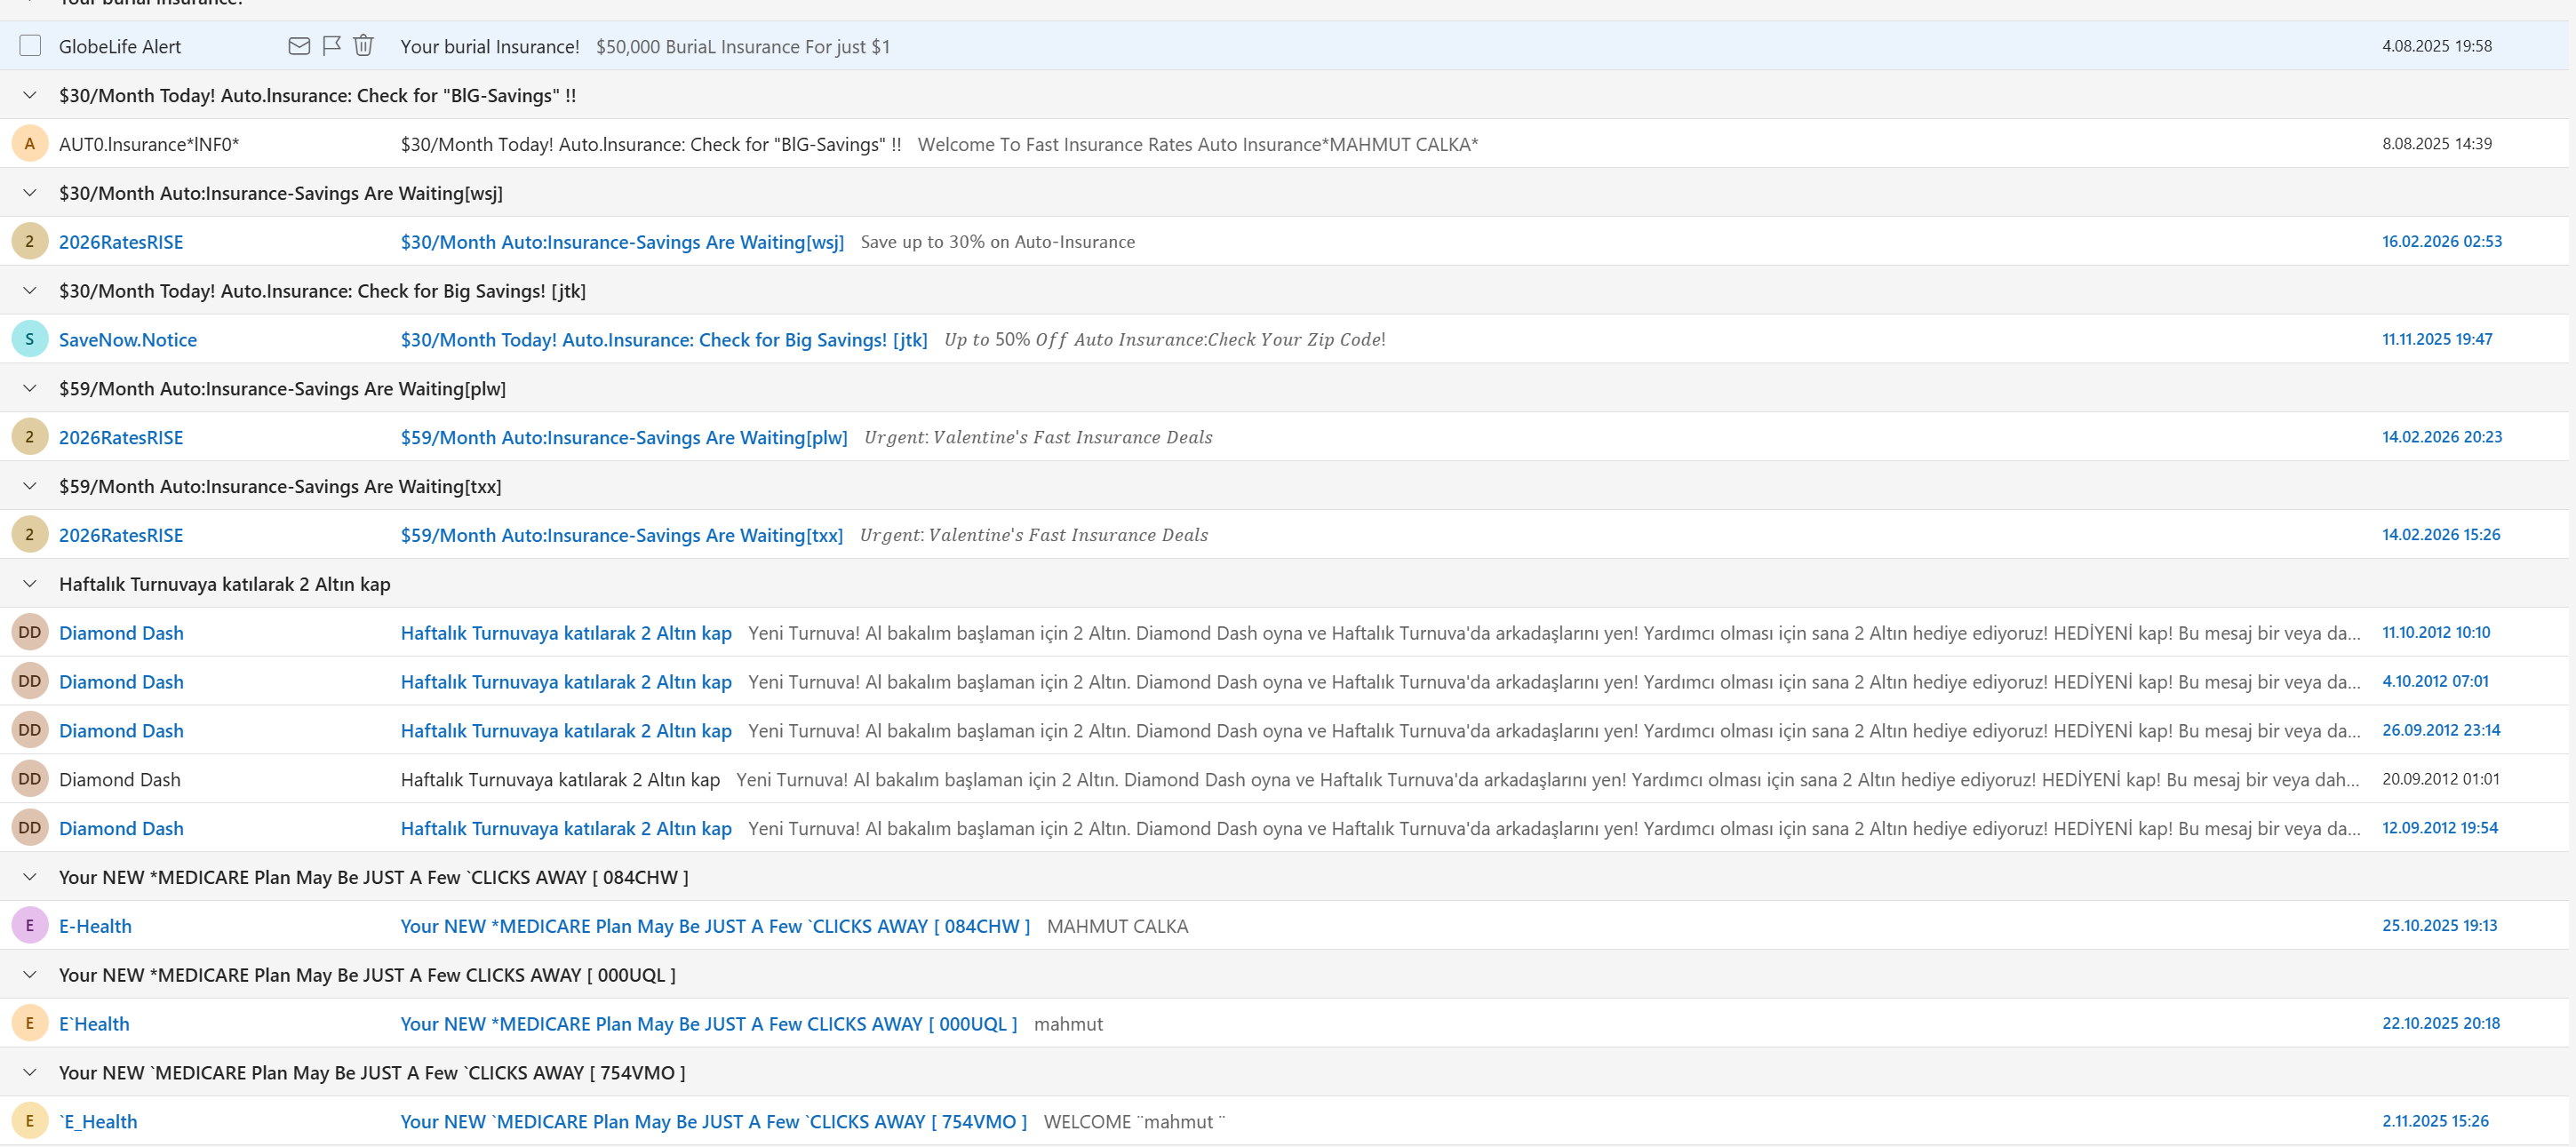Viewport: 2576px width, 1147px height.
Task: Open the $30/Month Big Savings [jtk] email
Action: pyautogui.click(x=664, y=340)
